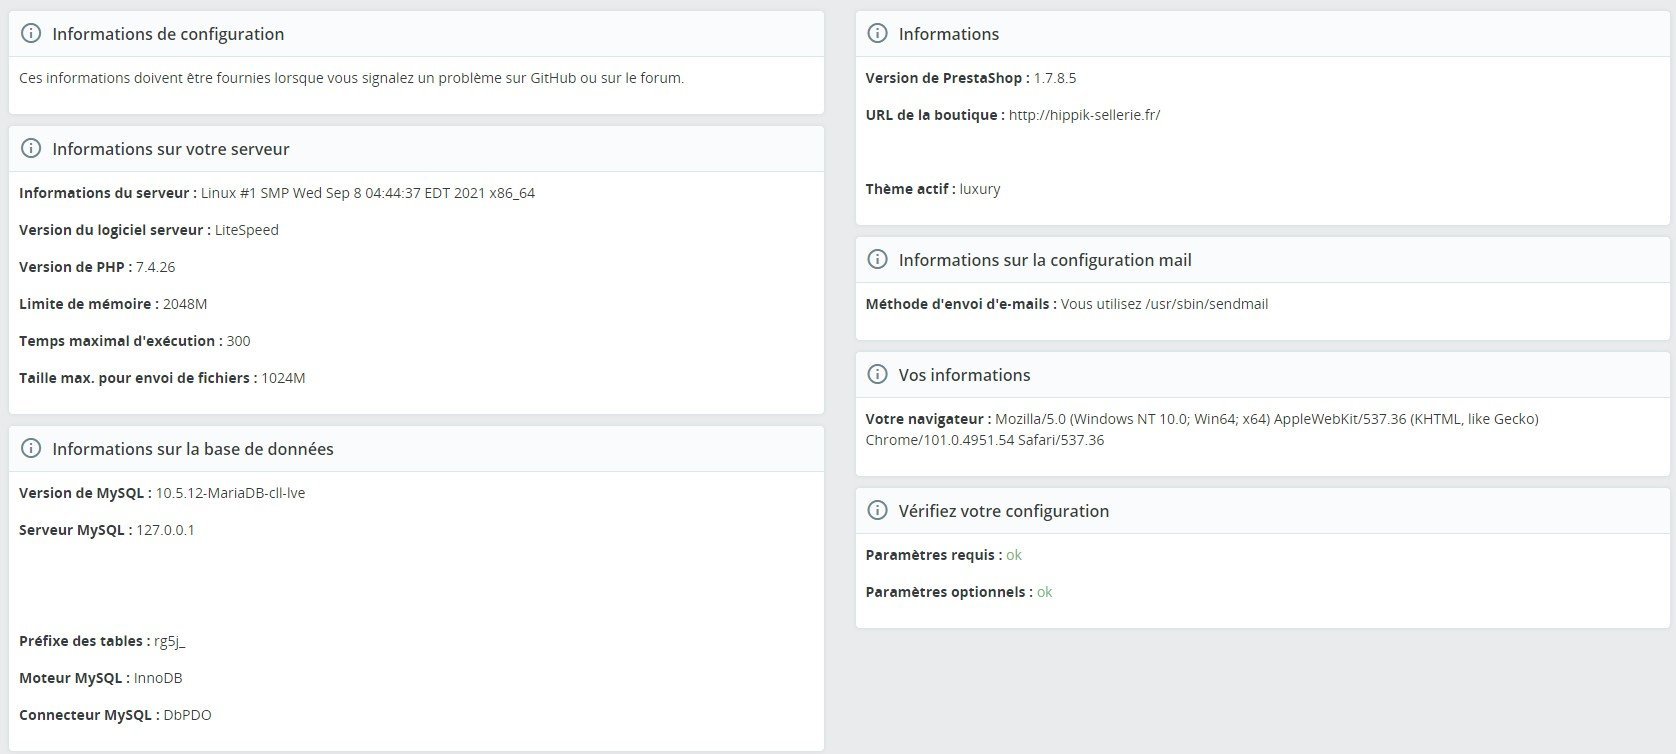The height and width of the screenshot is (754, 1676).
Task: Click the MySQL server value 127.0.0.1
Action: [165, 530]
